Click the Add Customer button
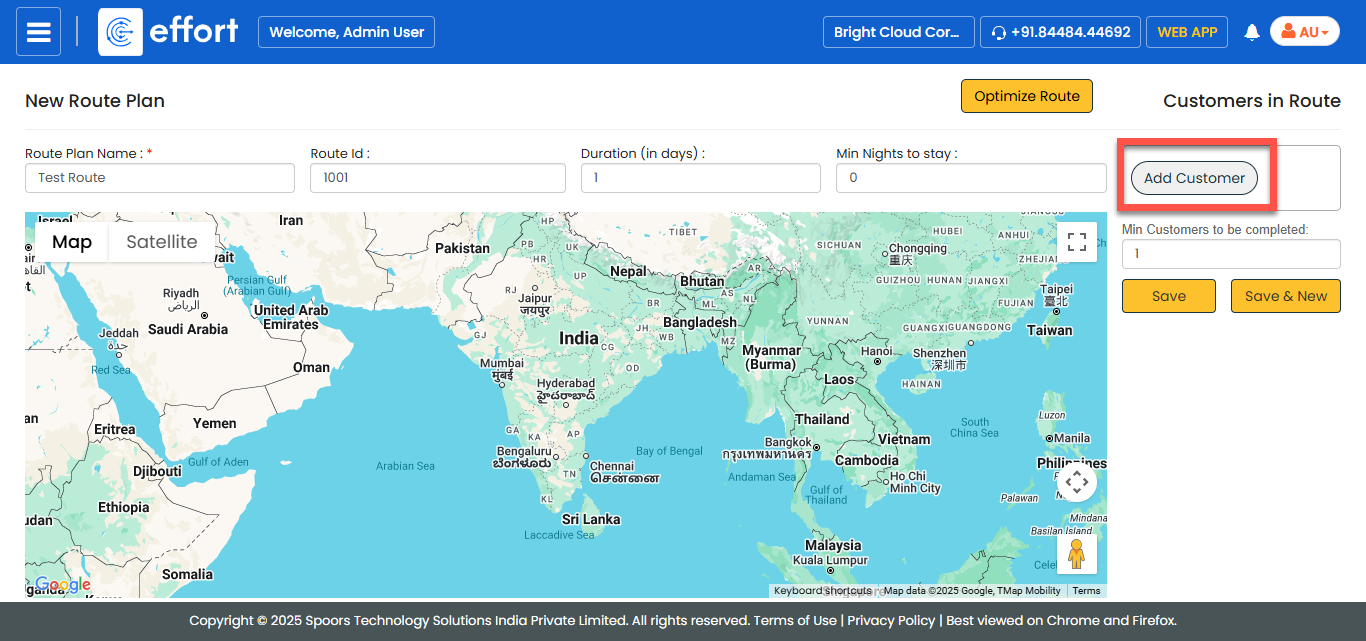 point(1194,178)
